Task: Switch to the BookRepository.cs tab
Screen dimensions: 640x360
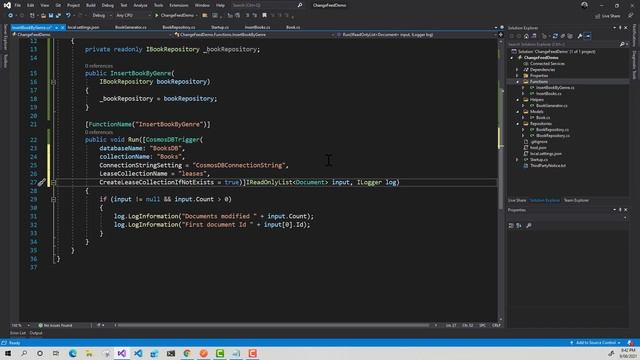Action: 178,27
